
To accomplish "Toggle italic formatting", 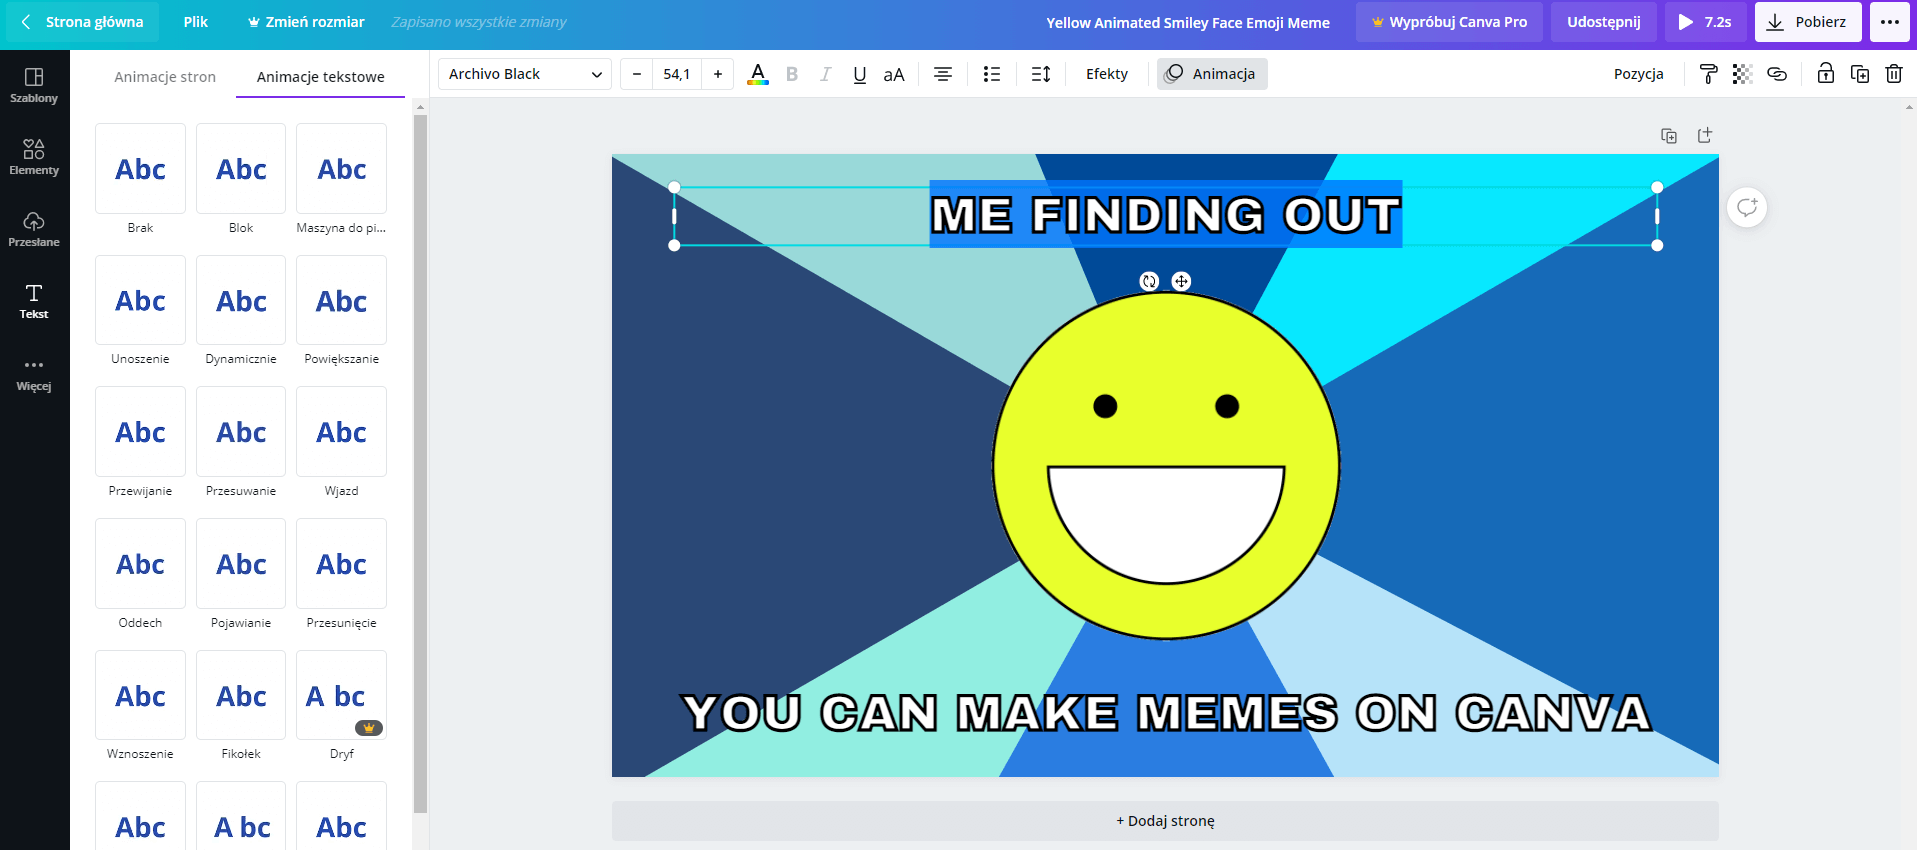I will click(x=825, y=74).
